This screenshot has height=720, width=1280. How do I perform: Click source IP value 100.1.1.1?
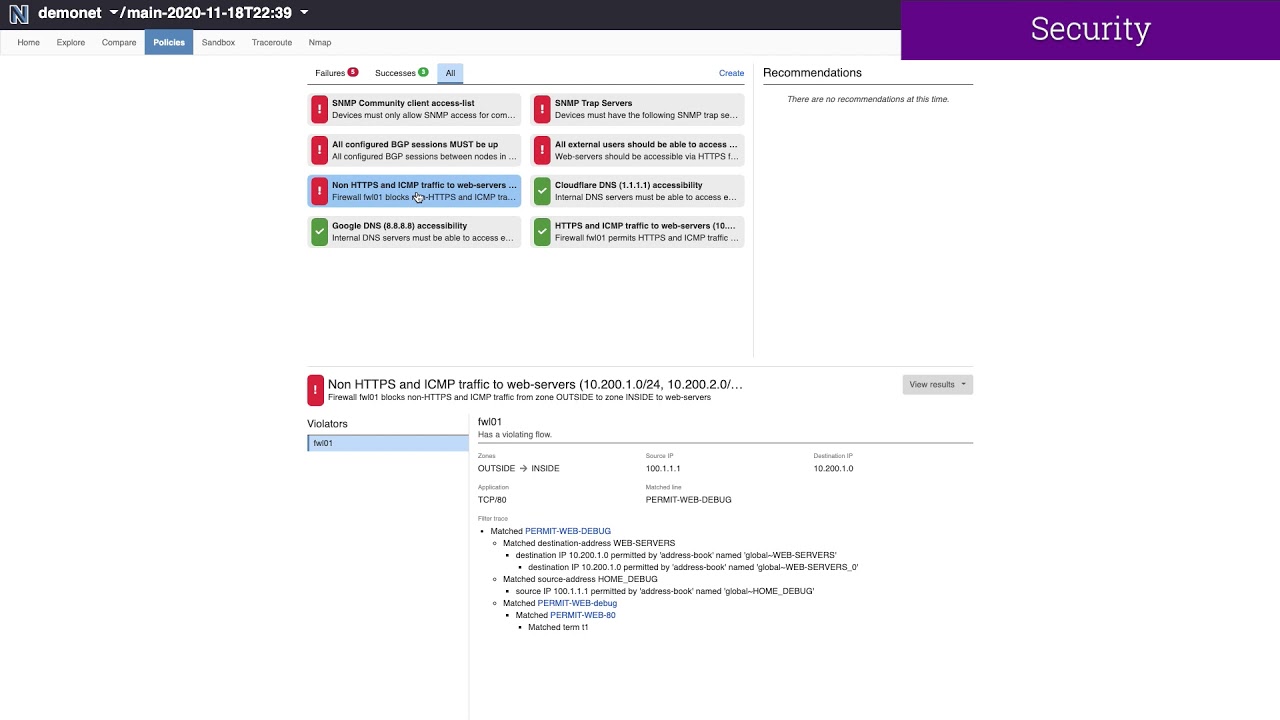click(663, 468)
